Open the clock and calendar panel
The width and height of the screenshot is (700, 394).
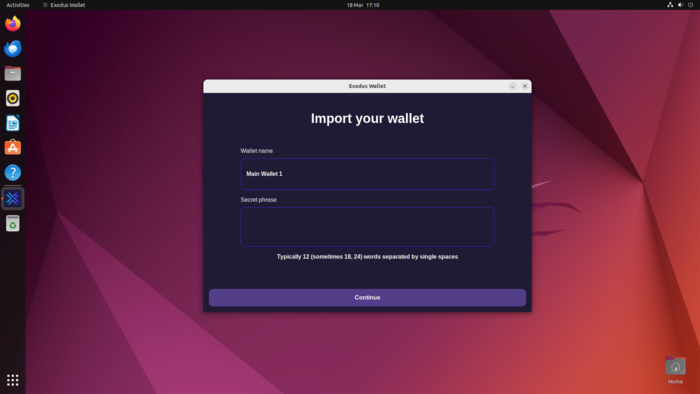pos(363,5)
